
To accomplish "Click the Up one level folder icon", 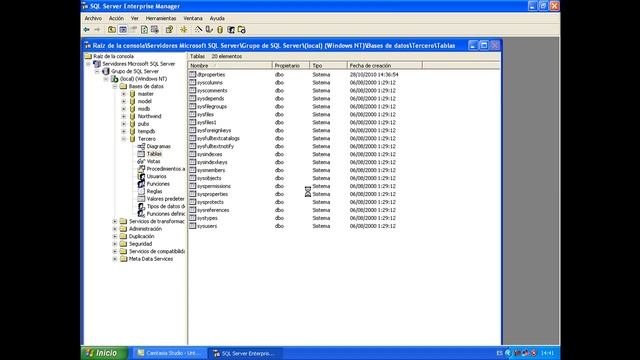I will point(112,30).
